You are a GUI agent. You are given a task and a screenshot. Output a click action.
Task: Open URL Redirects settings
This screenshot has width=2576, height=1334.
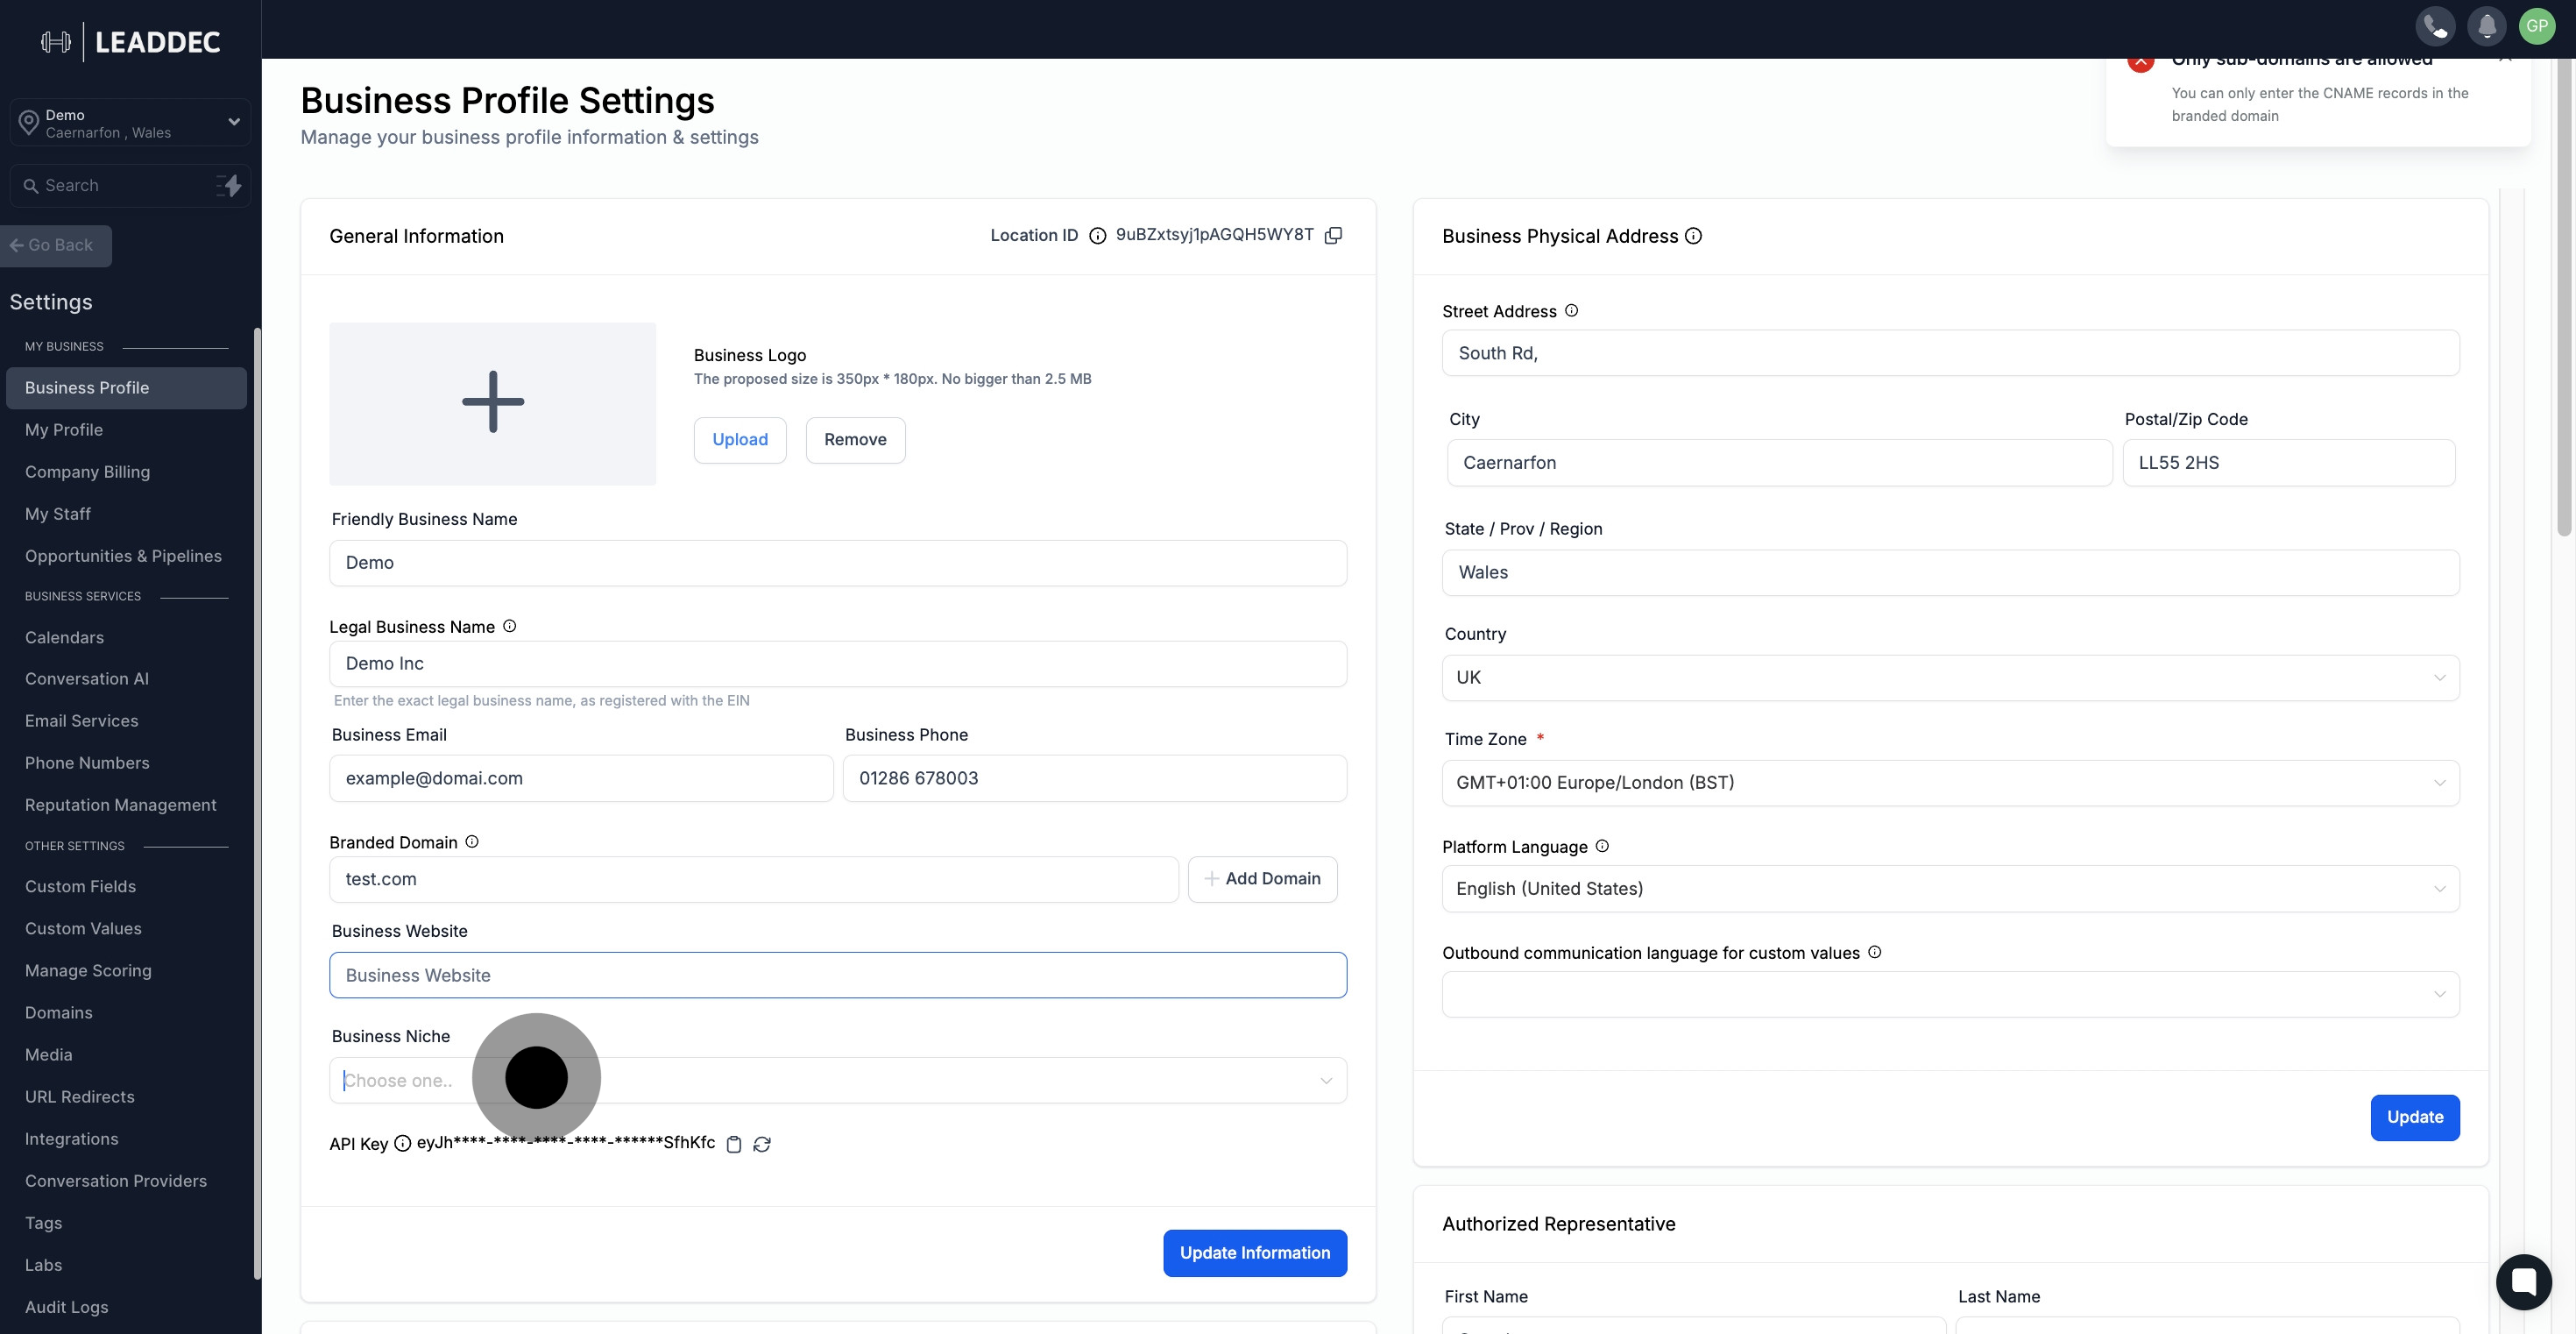pyautogui.click(x=79, y=1097)
